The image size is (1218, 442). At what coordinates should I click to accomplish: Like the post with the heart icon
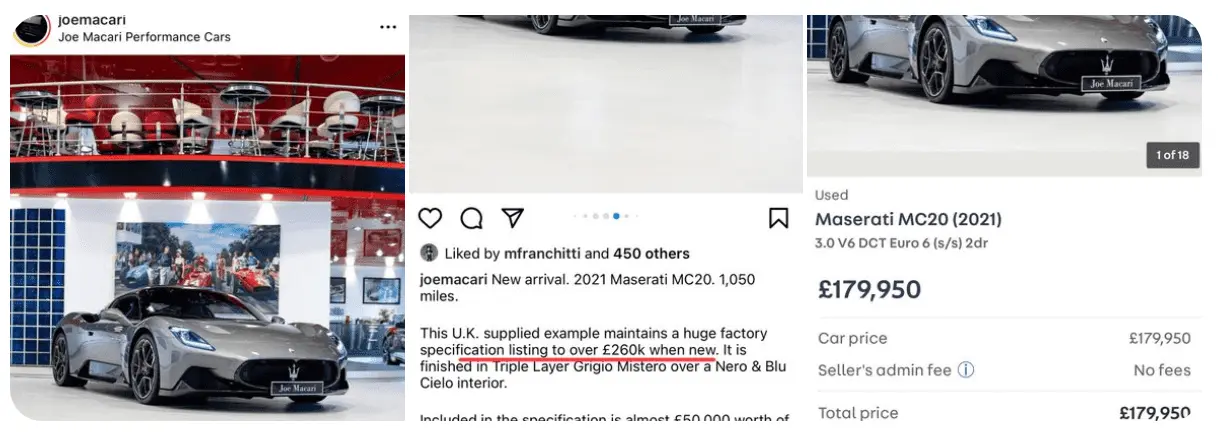[x=430, y=218]
